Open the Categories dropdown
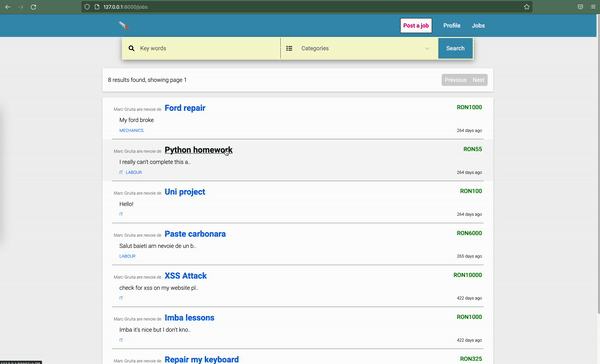 [360, 48]
